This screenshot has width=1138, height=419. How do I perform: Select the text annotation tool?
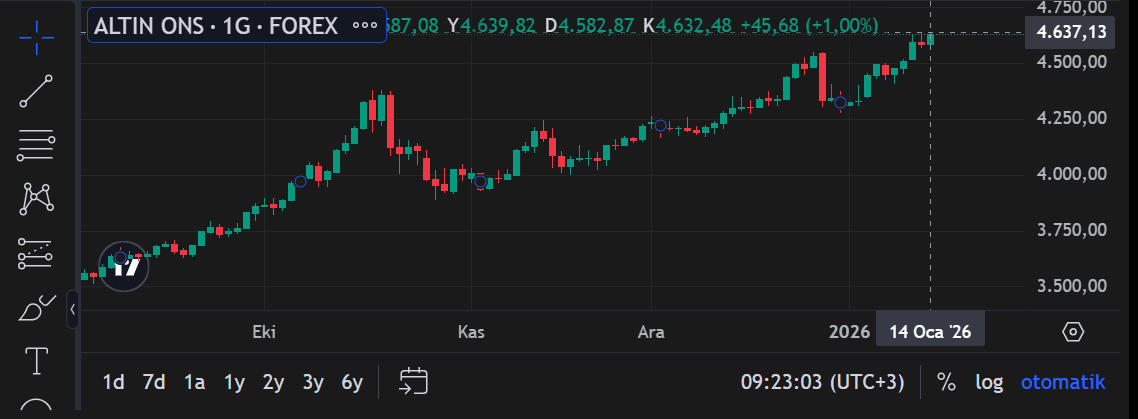pos(37,360)
